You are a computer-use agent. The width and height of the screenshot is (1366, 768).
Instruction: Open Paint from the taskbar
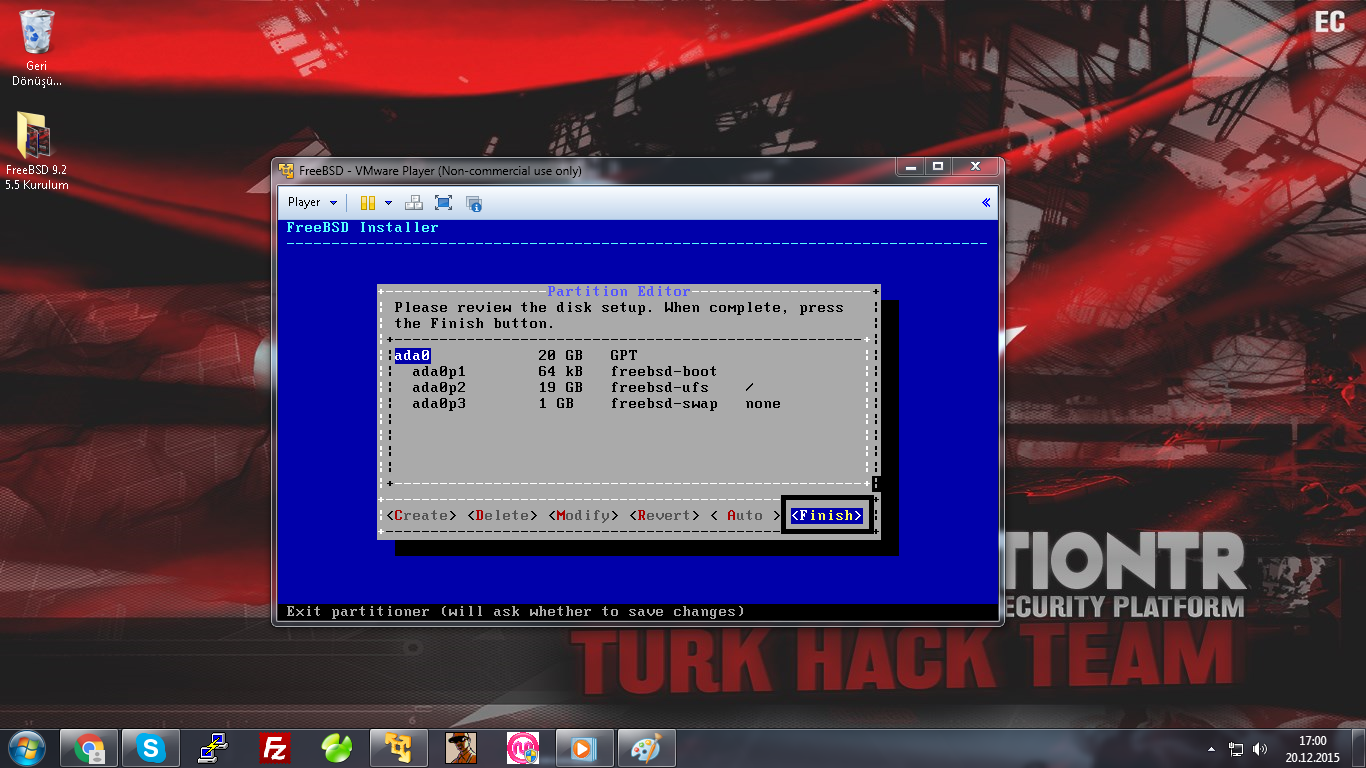click(x=645, y=748)
